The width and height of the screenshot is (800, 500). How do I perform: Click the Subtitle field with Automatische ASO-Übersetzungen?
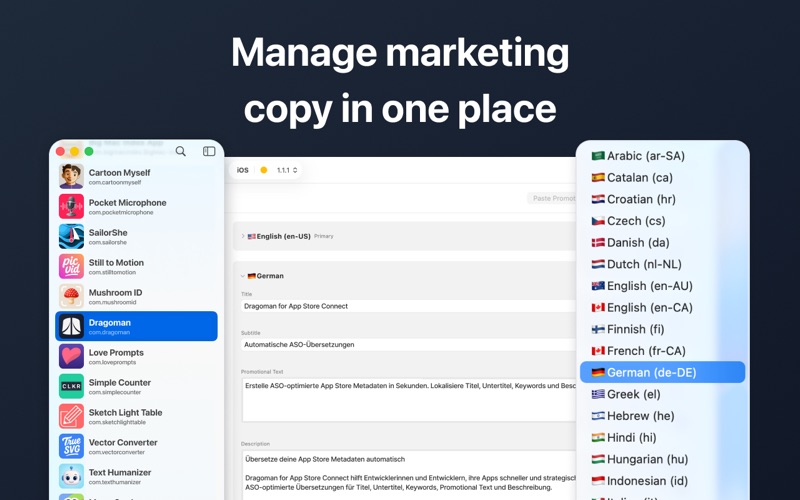409,344
